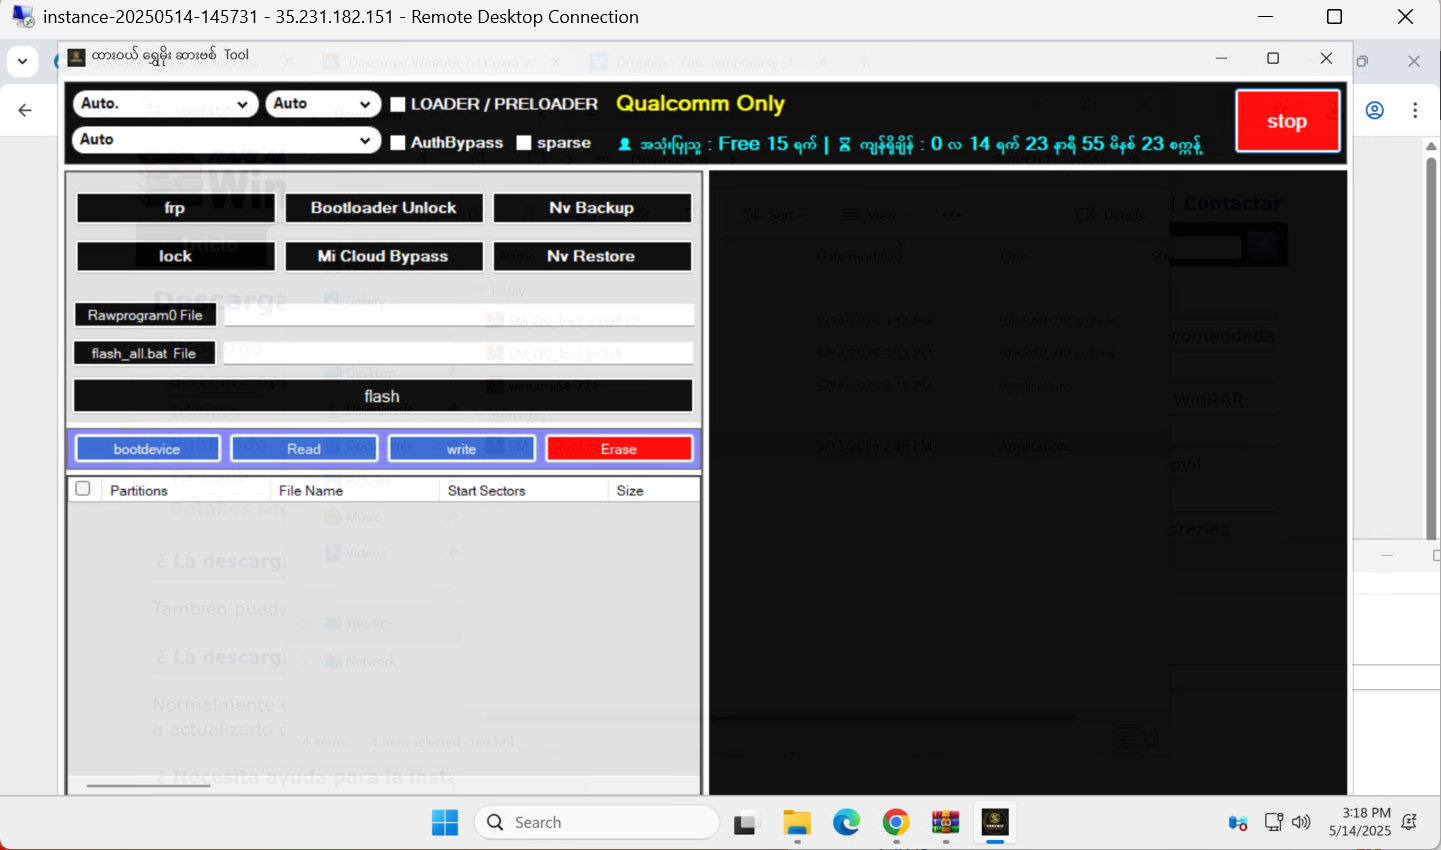Click the user icon beside subscription info
The height and width of the screenshot is (850, 1441).
pyautogui.click(x=625, y=144)
